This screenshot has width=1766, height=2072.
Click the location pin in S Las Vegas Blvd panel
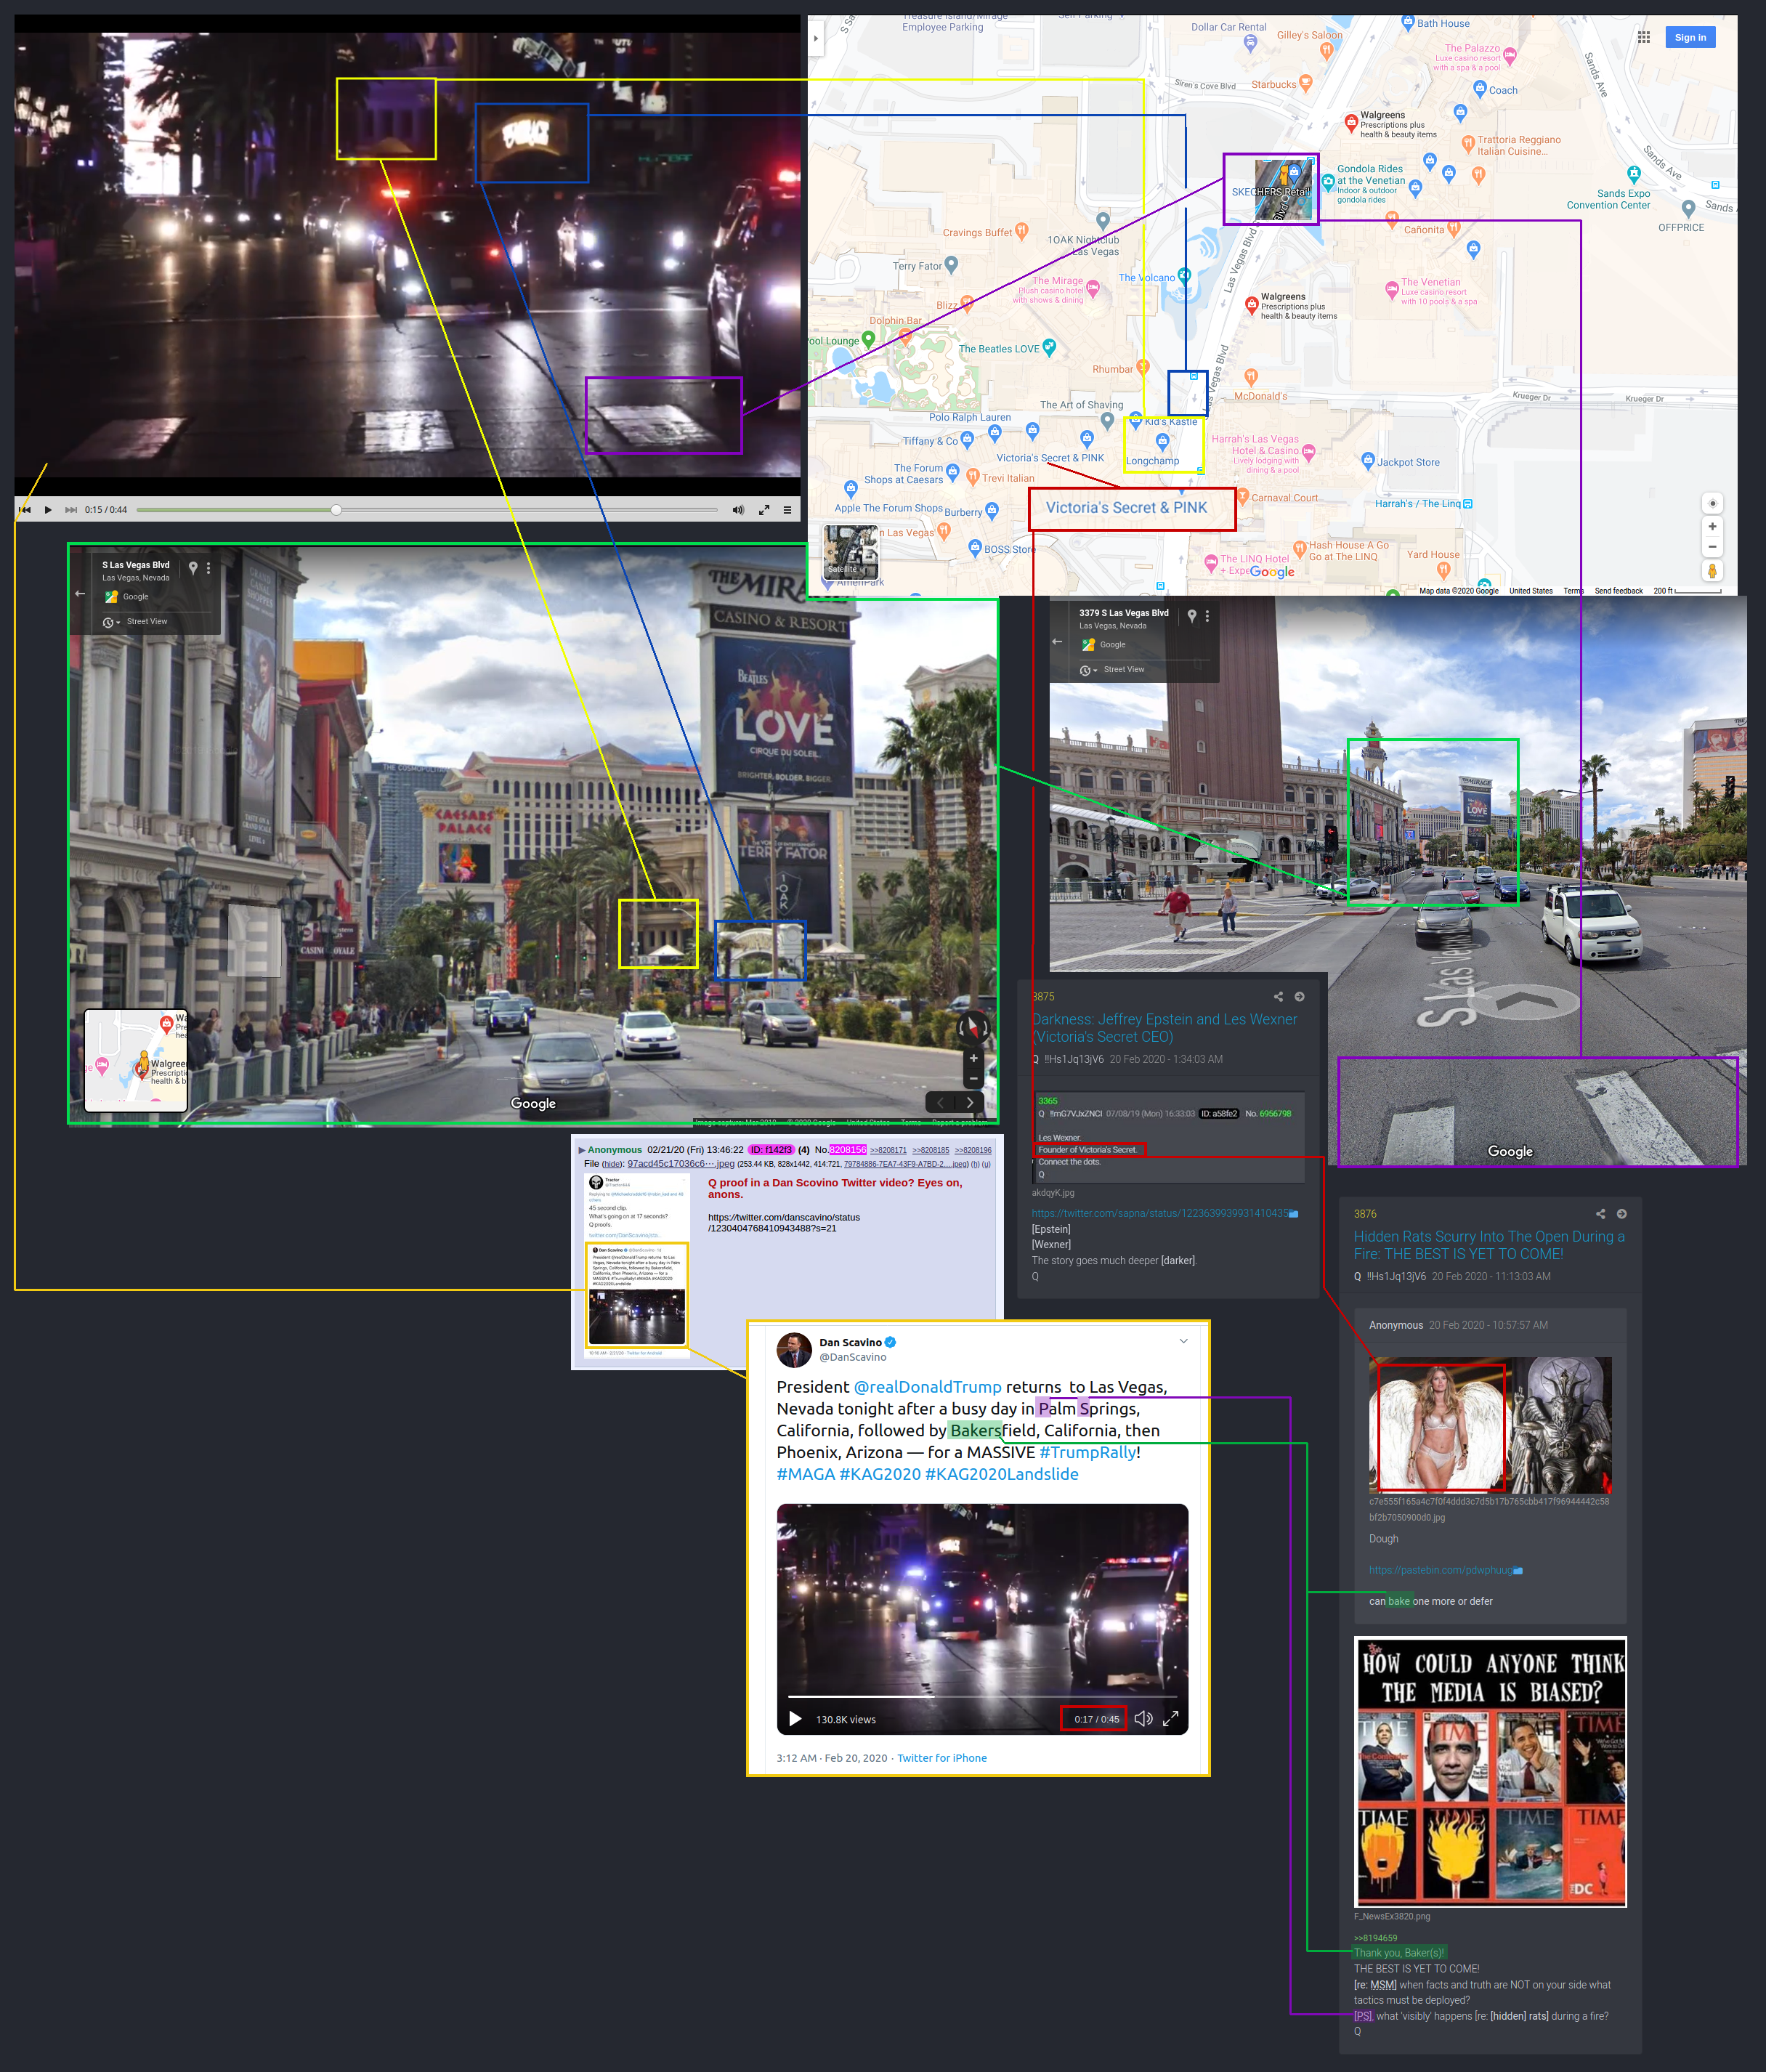(x=193, y=567)
